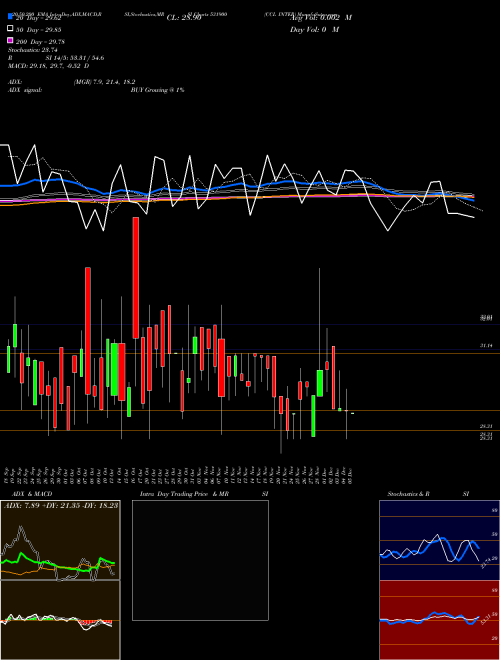
Task: Click the 'Stochastics & R' panel title
Action: [x=408, y=494]
